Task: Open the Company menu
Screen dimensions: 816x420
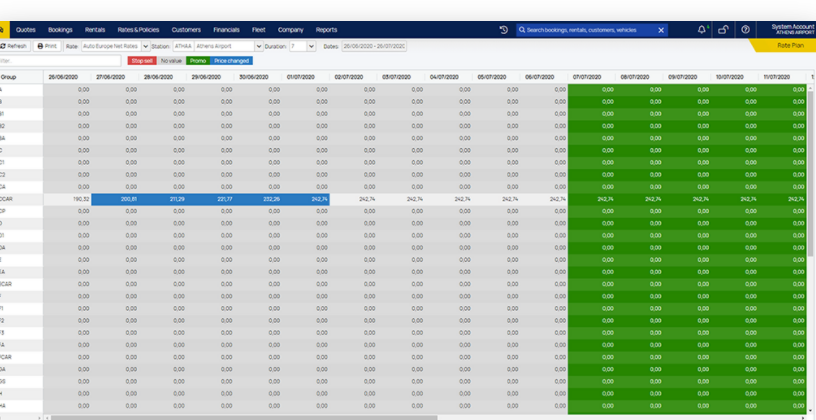Action: (290, 30)
